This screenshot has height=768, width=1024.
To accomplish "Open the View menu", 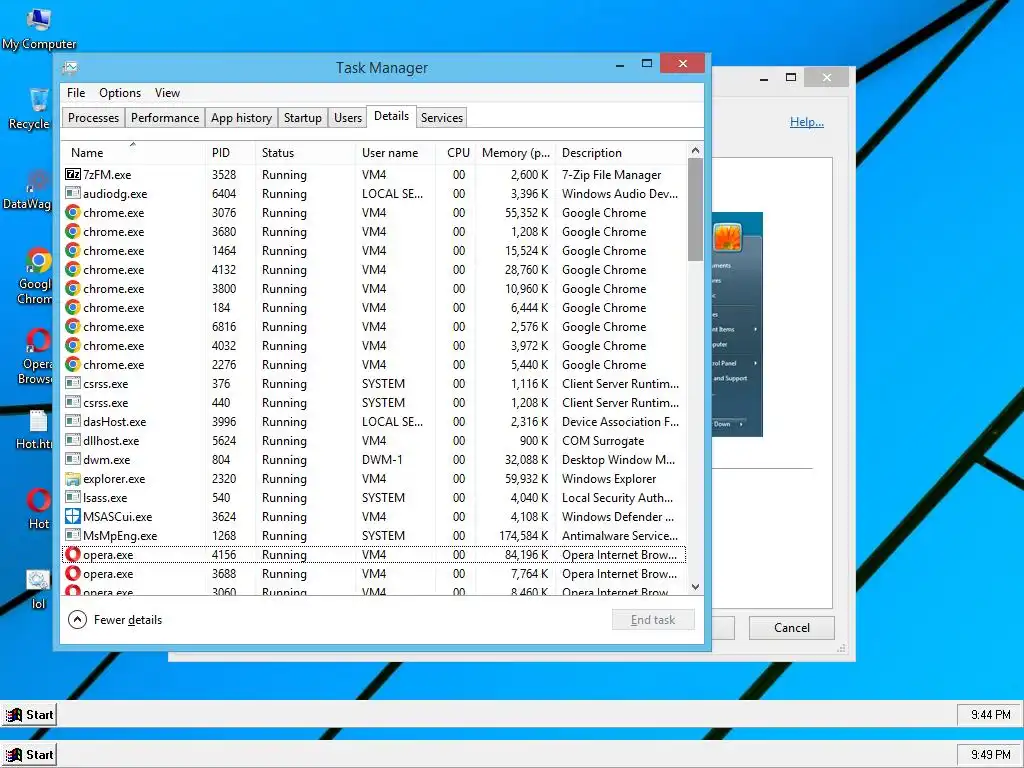I will coord(167,93).
